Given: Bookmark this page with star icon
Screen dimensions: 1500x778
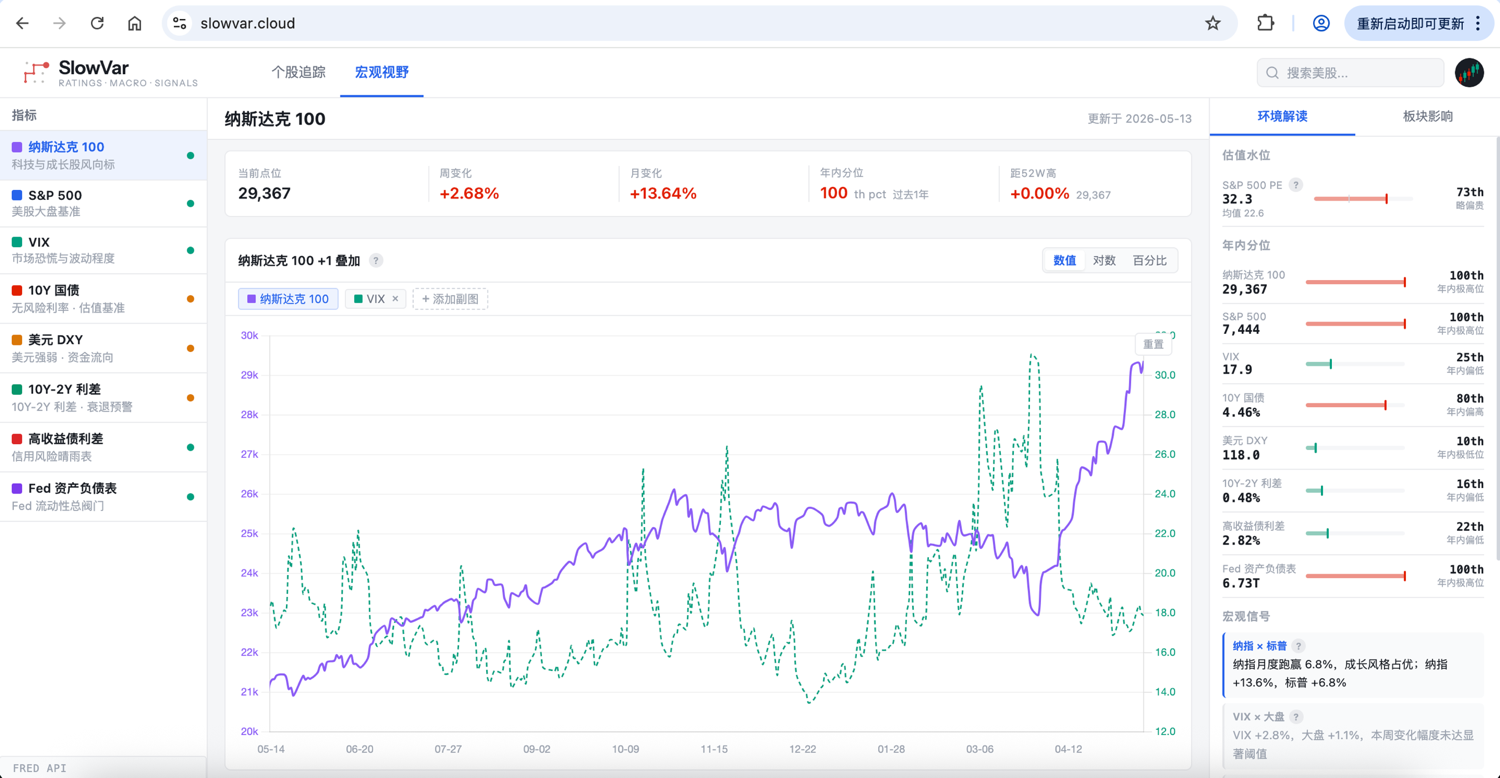Looking at the screenshot, I should click(1212, 23).
